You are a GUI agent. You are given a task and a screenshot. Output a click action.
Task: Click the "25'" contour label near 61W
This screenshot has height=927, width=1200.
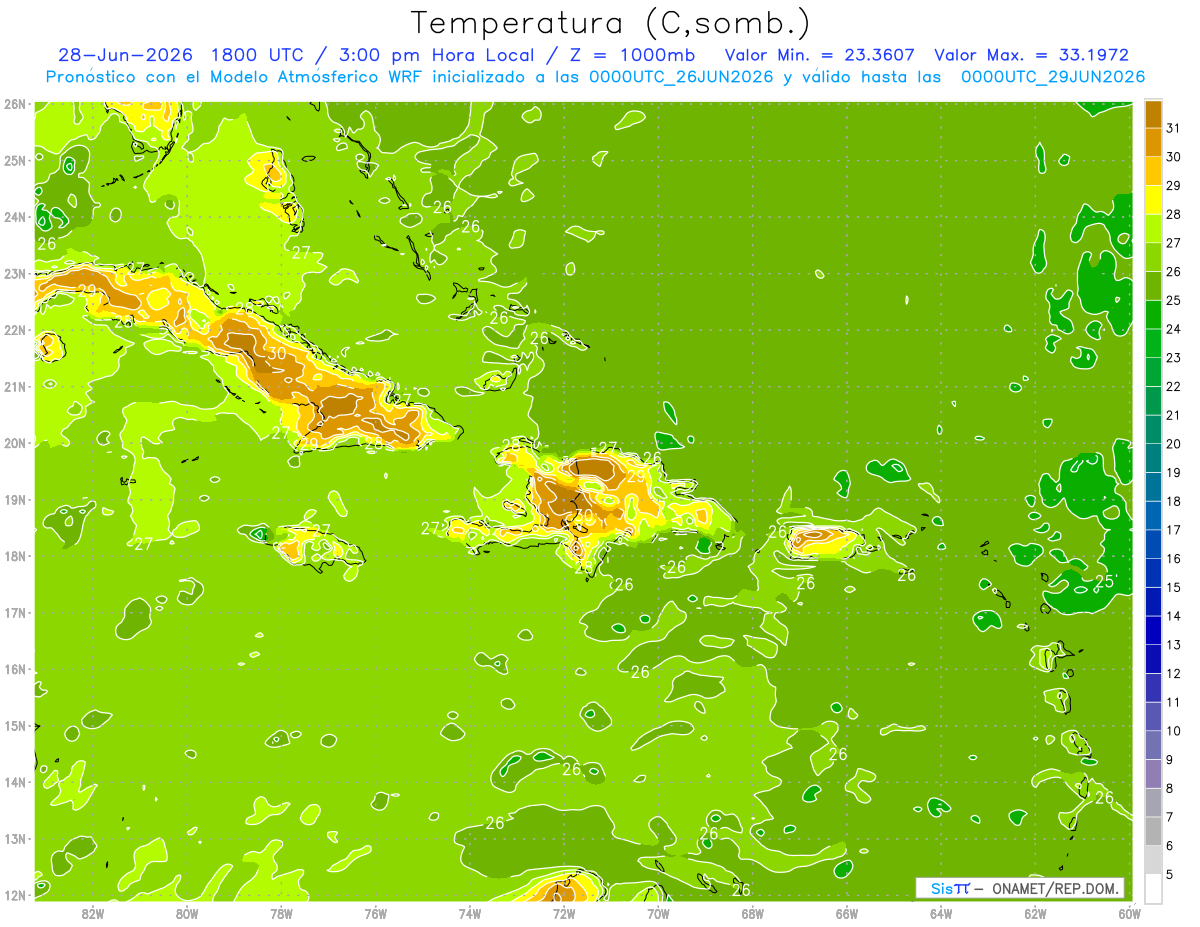[1105, 581]
